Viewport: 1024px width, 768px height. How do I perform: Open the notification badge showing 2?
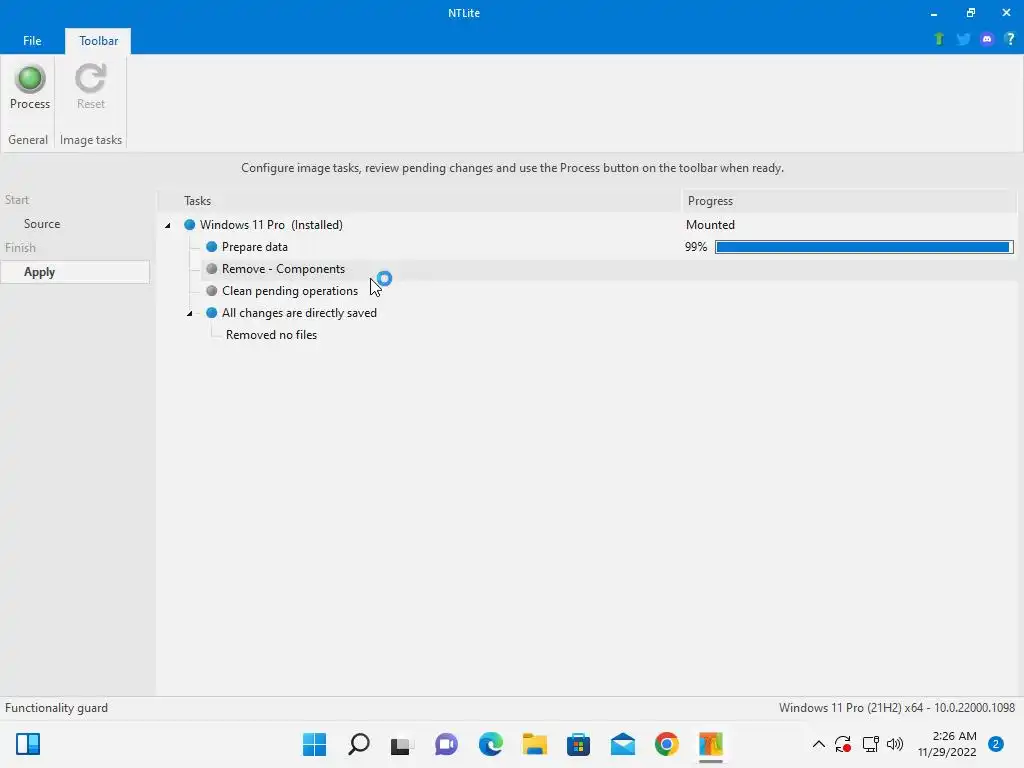[x=995, y=744]
